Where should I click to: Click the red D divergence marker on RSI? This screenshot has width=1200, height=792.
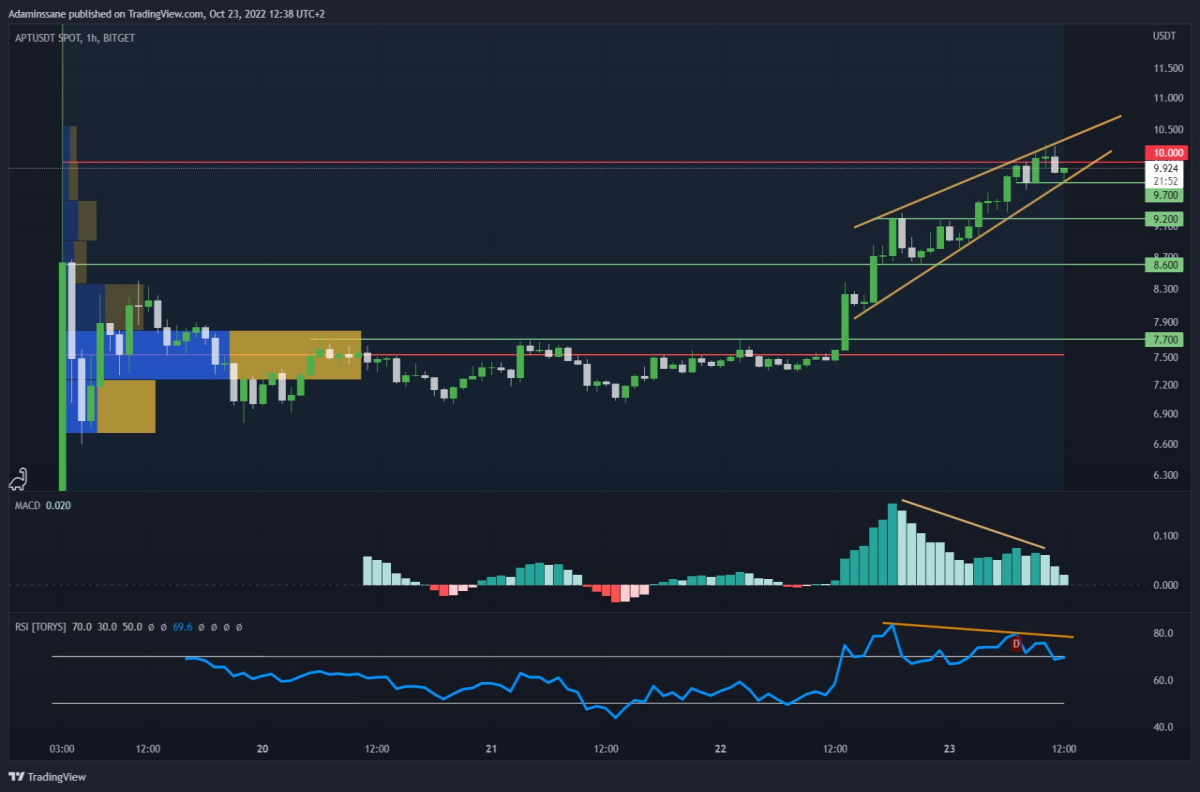tap(1017, 644)
